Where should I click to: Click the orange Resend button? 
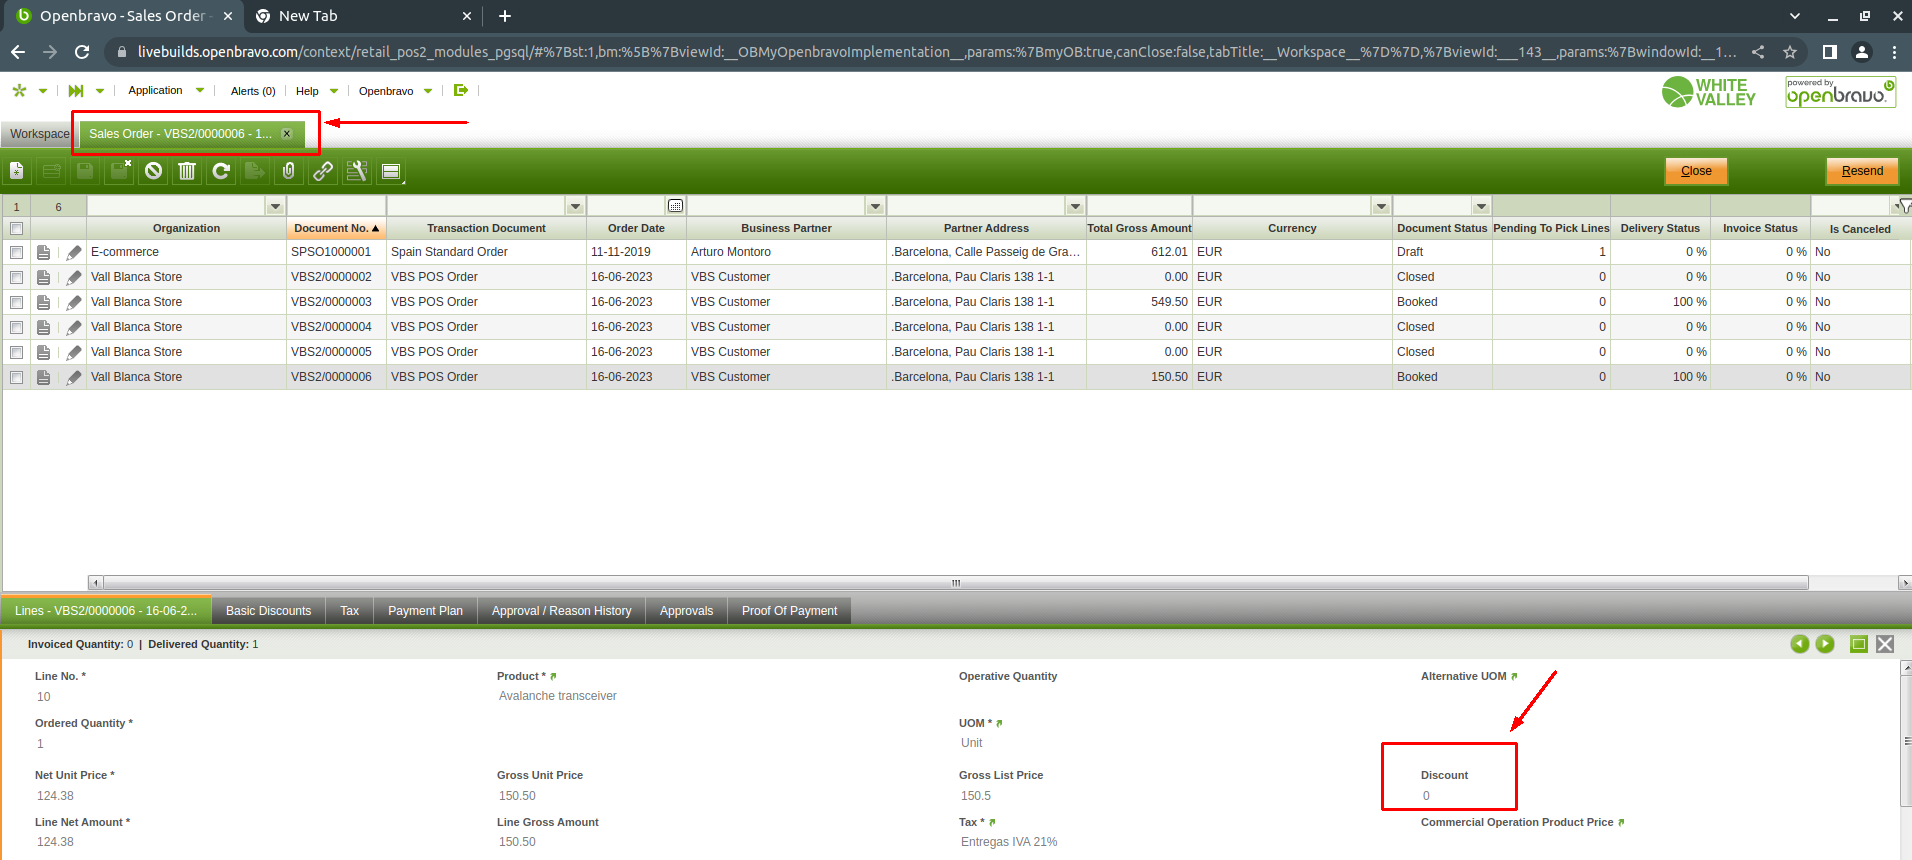point(1862,171)
